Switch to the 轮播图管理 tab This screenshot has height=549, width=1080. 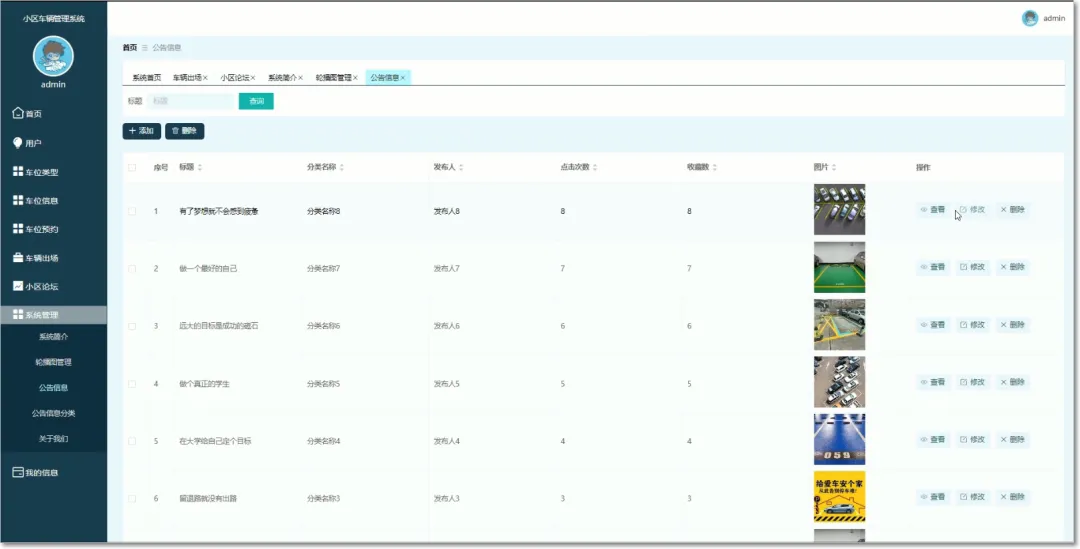[x=333, y=78]
